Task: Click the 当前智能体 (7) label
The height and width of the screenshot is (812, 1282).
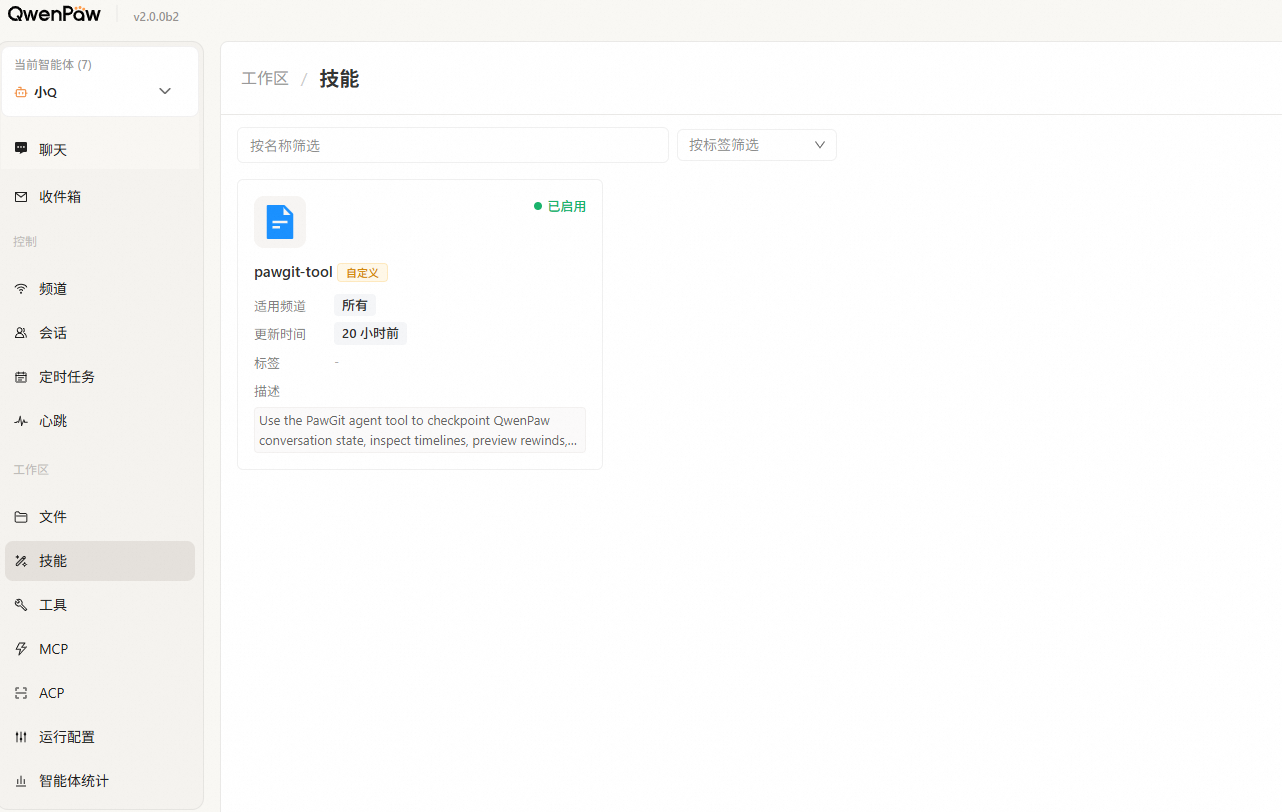Action: (53, 64)
